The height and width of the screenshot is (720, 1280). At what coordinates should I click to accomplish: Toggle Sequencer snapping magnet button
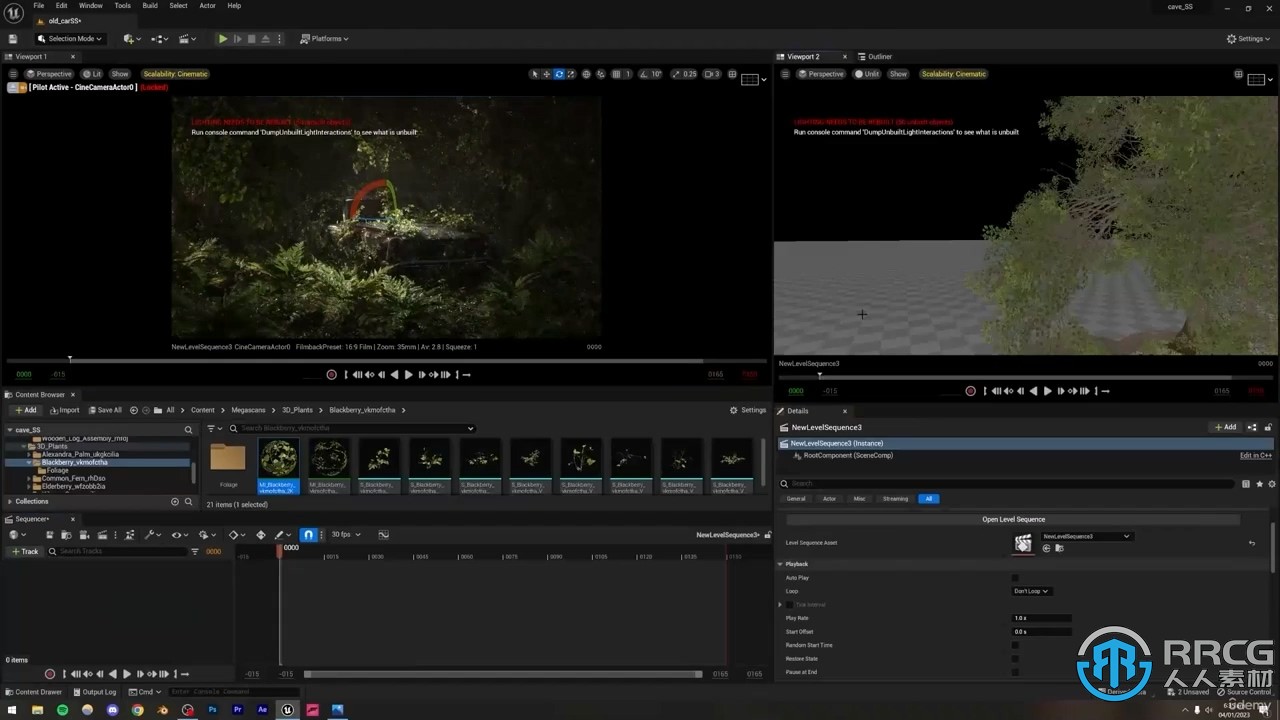[308, 535]
